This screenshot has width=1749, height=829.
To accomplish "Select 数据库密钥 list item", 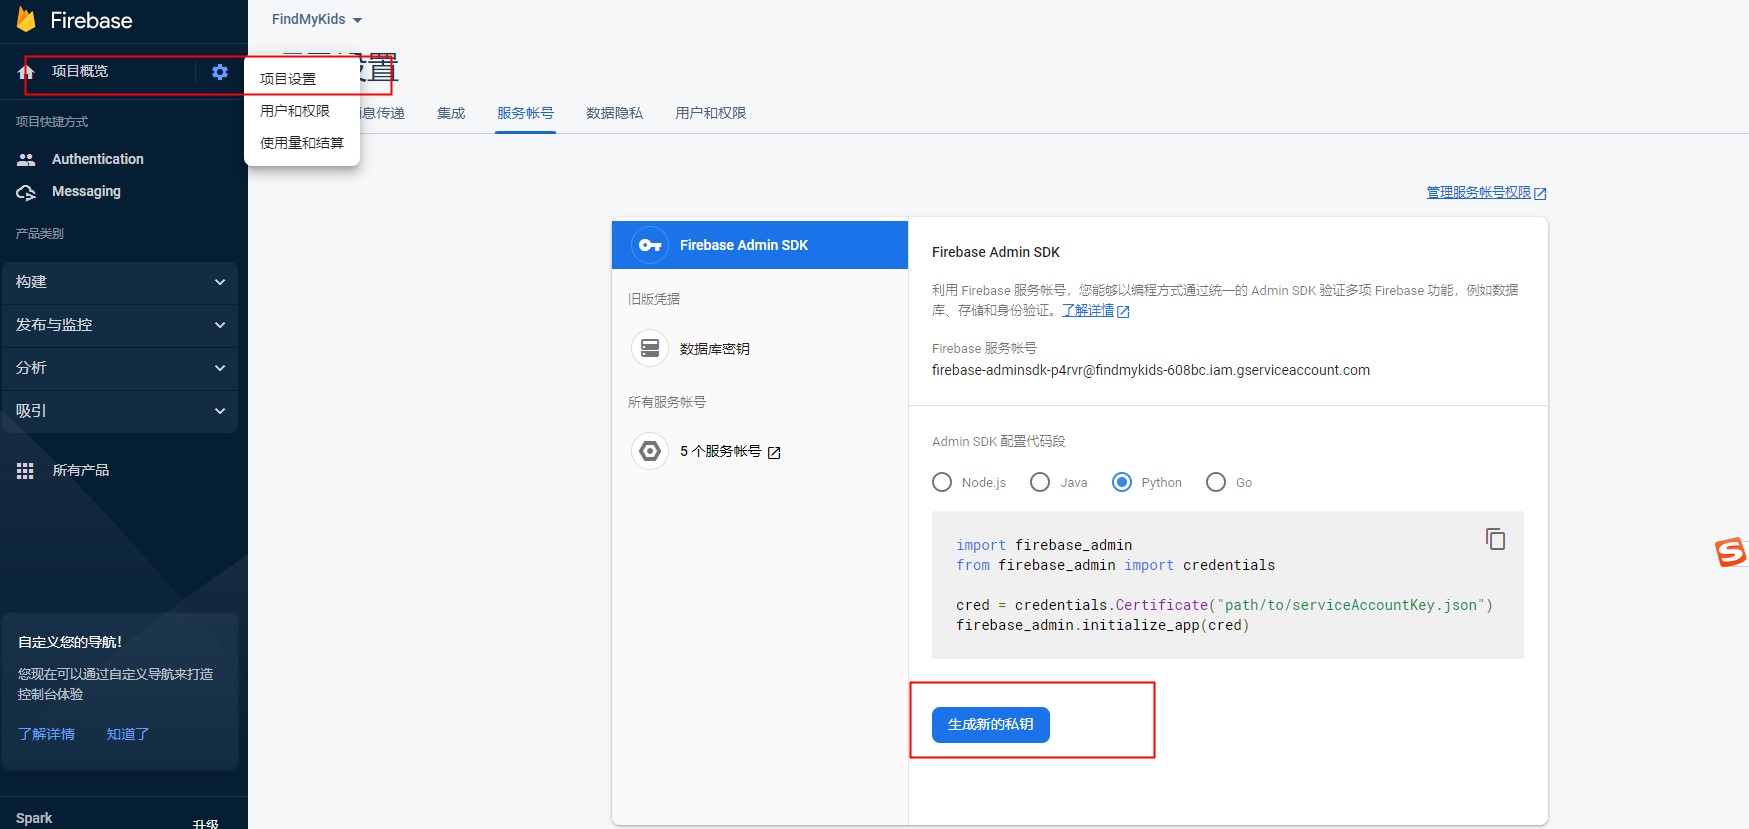I will pos(760,348).
